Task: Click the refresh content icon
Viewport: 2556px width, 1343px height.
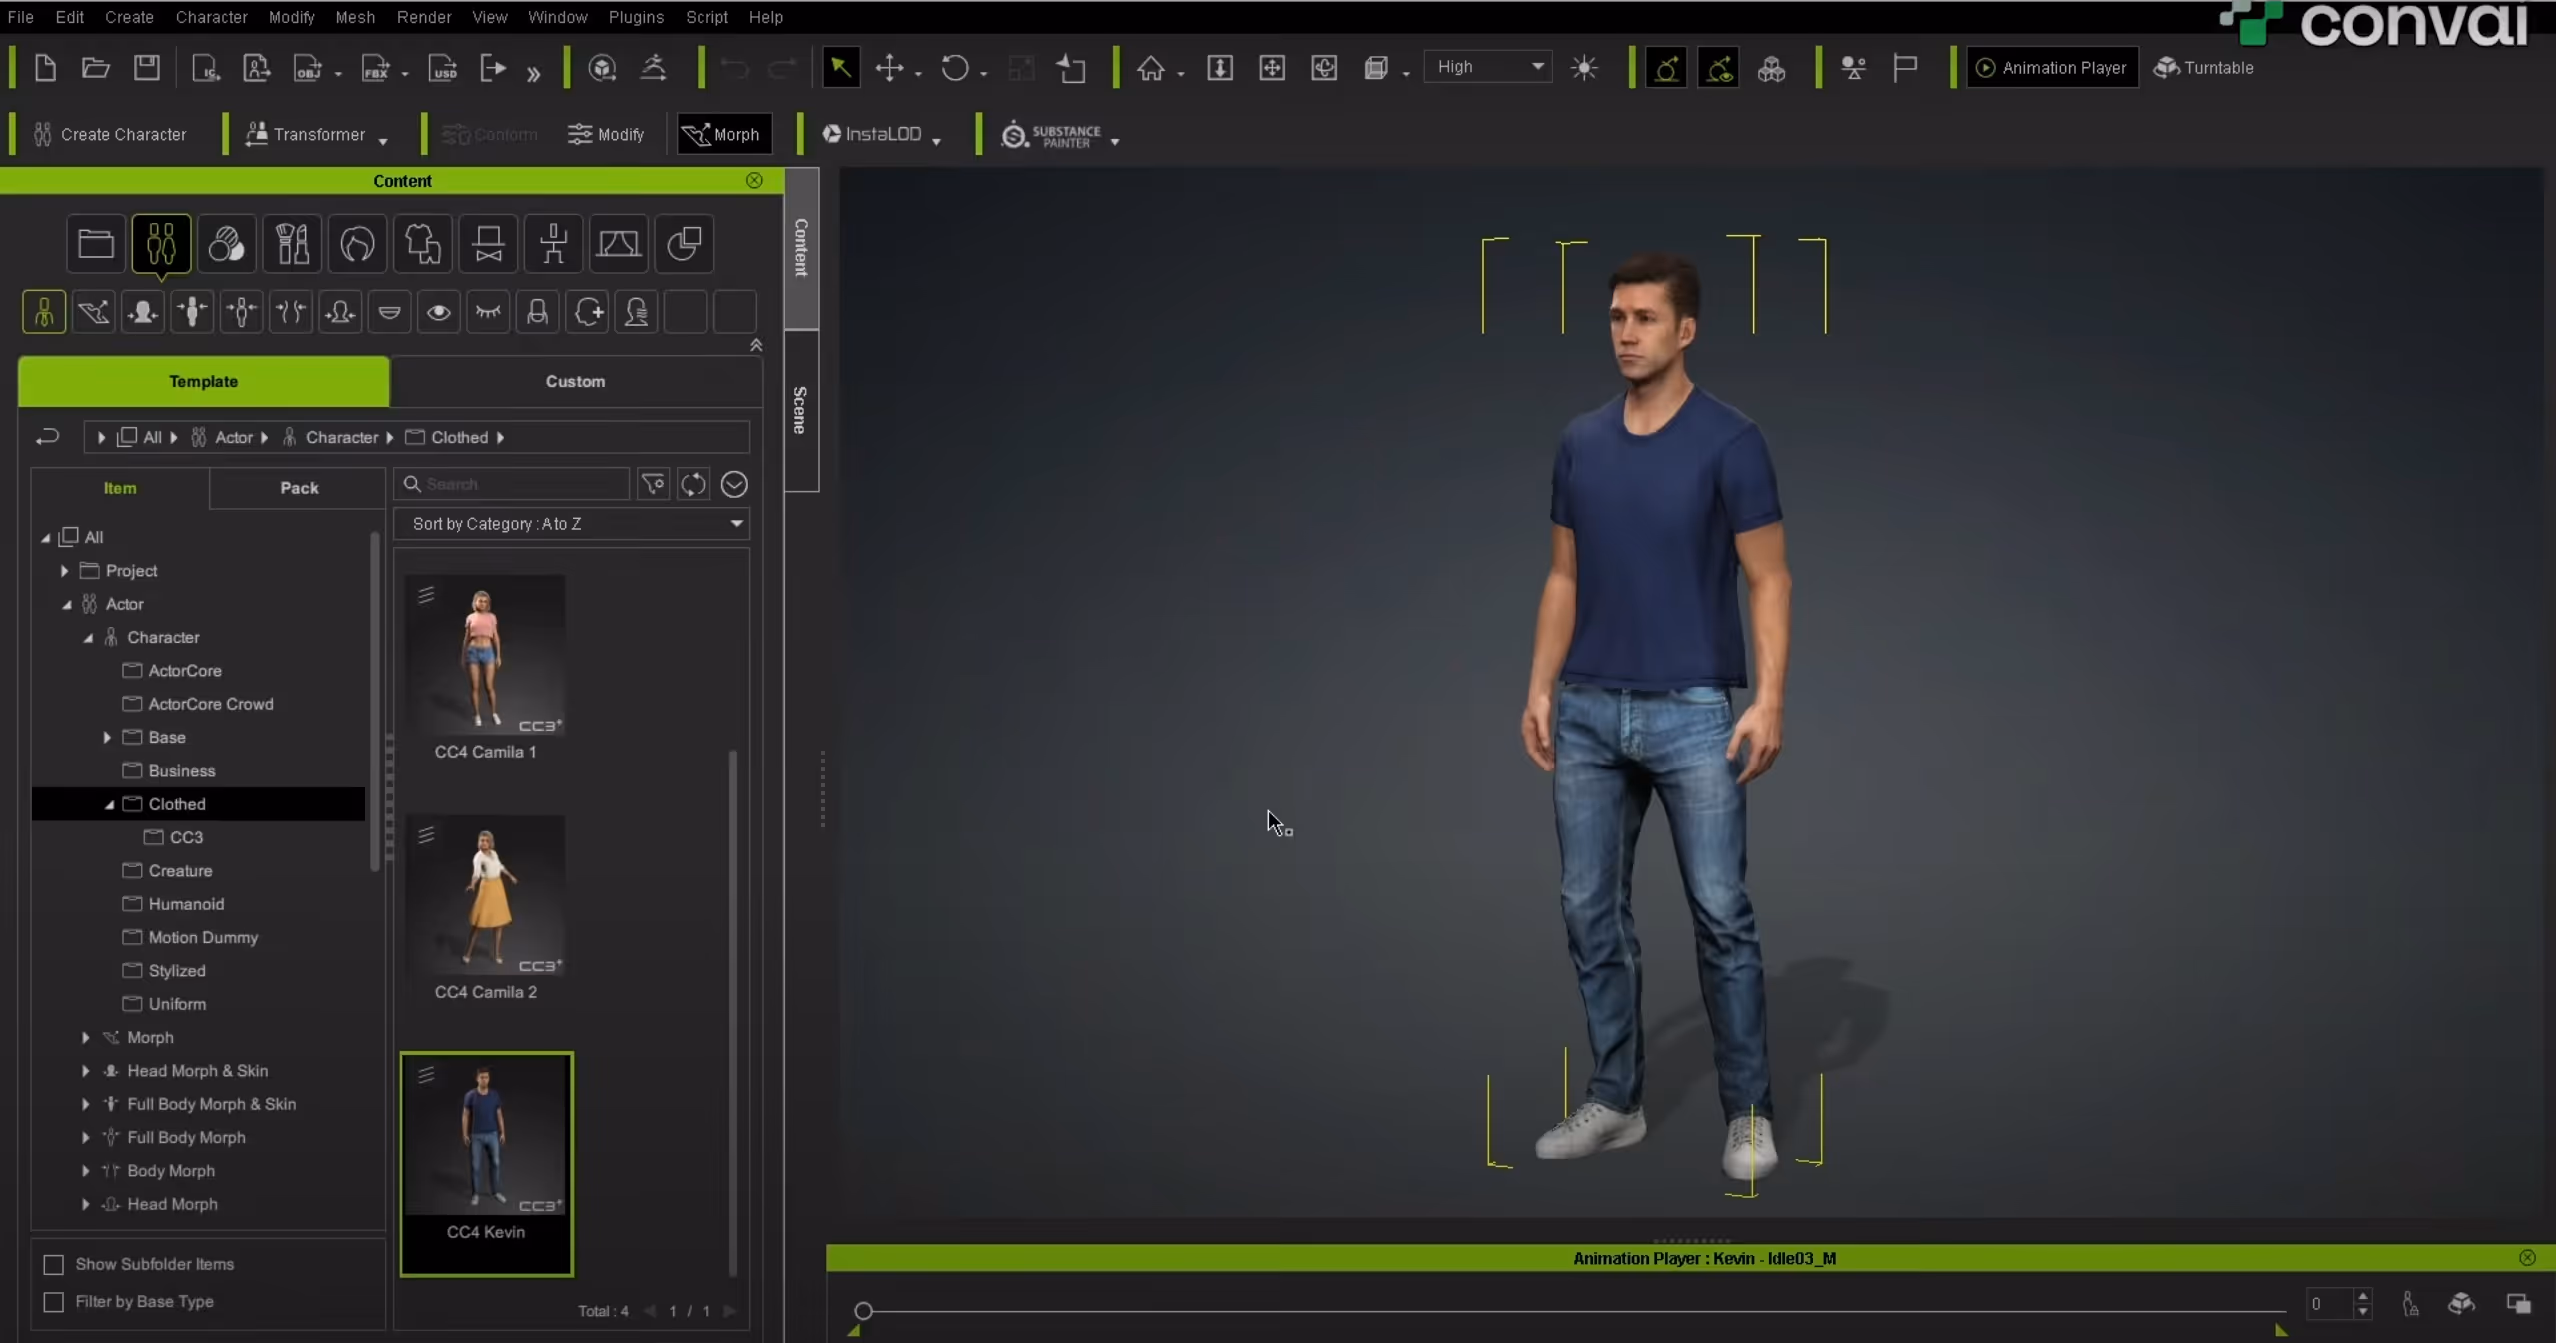Action: click(x=693, y=484)
